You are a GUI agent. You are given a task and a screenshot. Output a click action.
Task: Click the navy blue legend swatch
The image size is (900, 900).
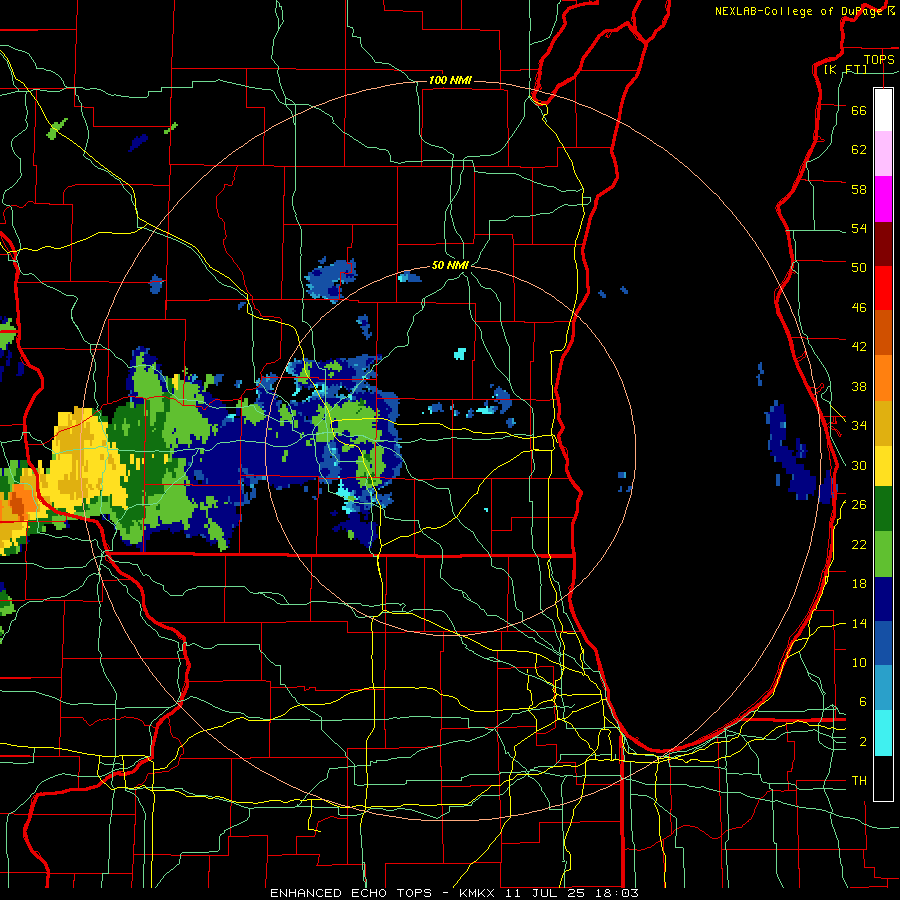tap(883, 599)
